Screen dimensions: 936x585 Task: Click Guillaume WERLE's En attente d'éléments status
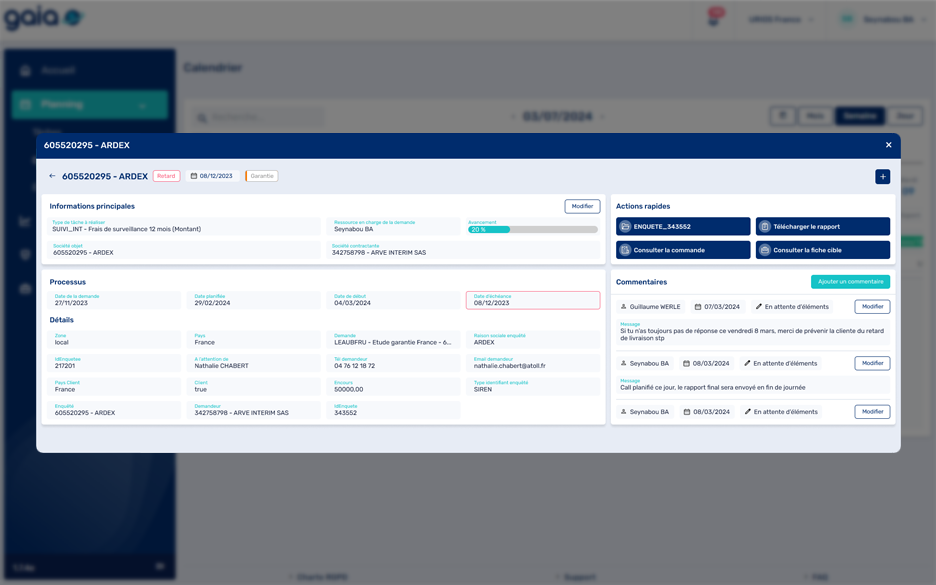coord(792,307)
